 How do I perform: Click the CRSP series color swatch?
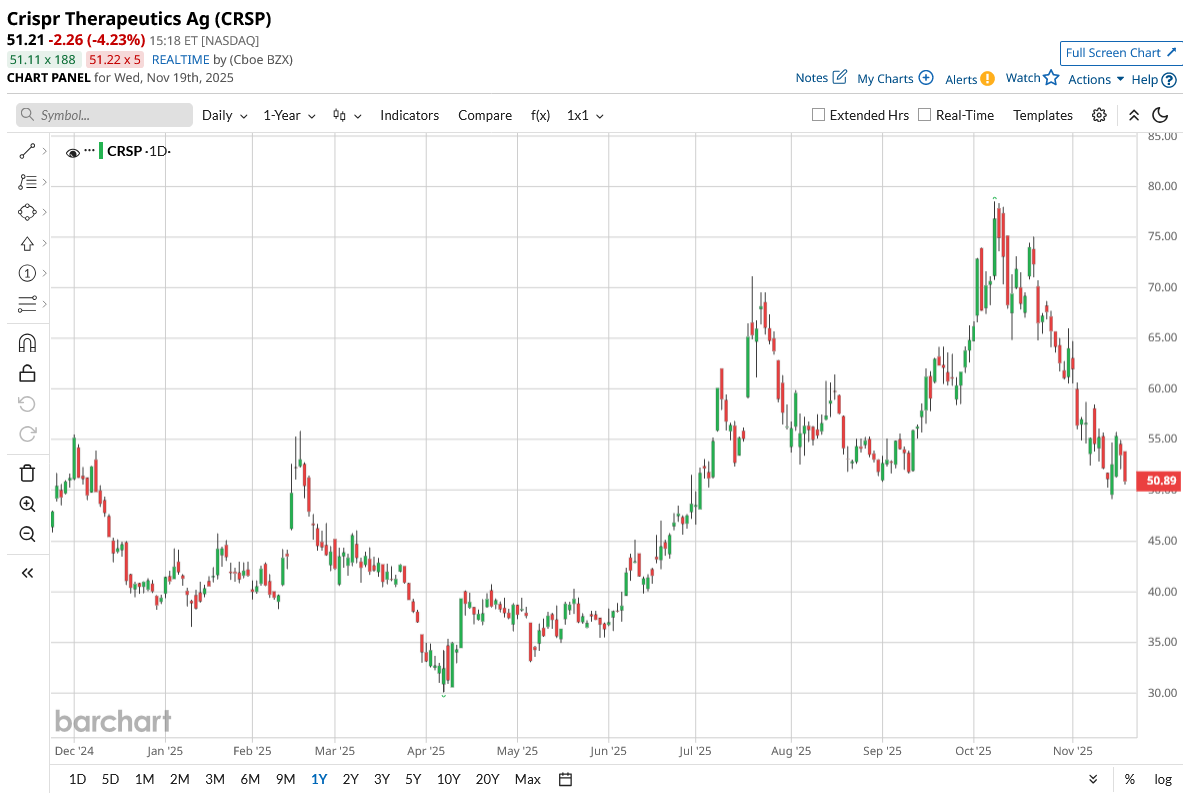(101, 151)
